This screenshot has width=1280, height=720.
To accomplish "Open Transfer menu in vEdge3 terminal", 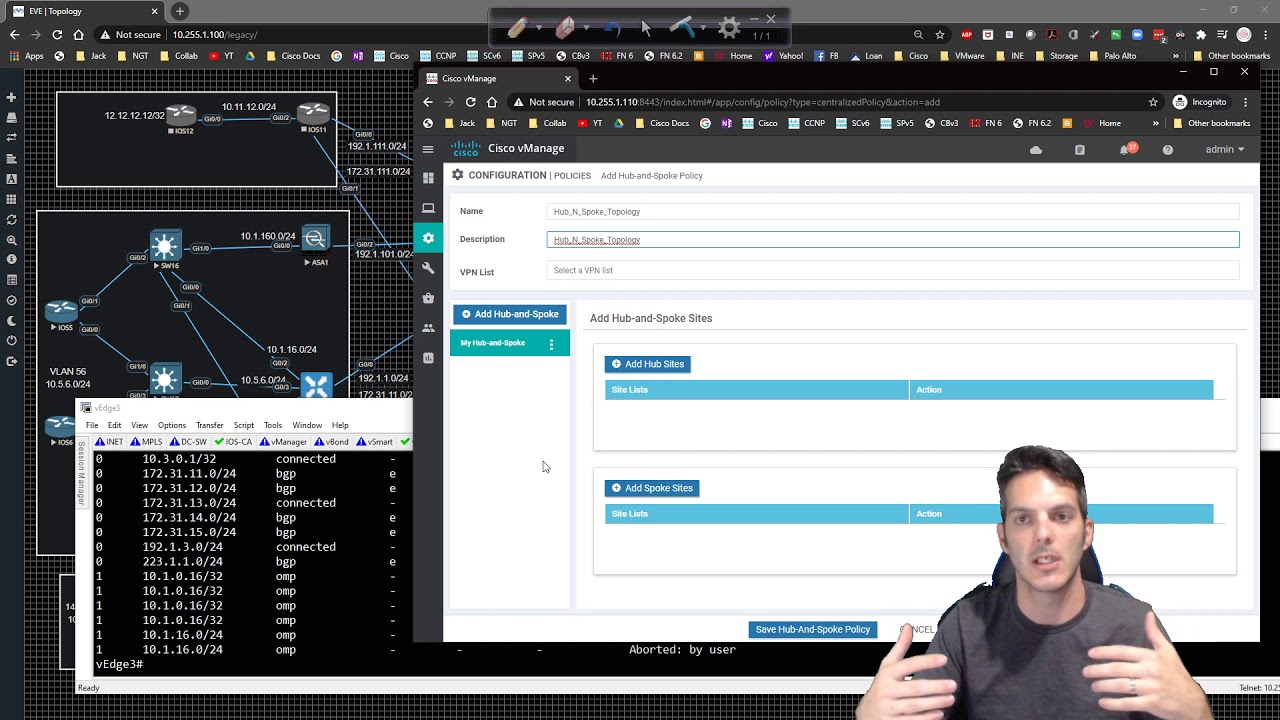I will click(209, 425).
